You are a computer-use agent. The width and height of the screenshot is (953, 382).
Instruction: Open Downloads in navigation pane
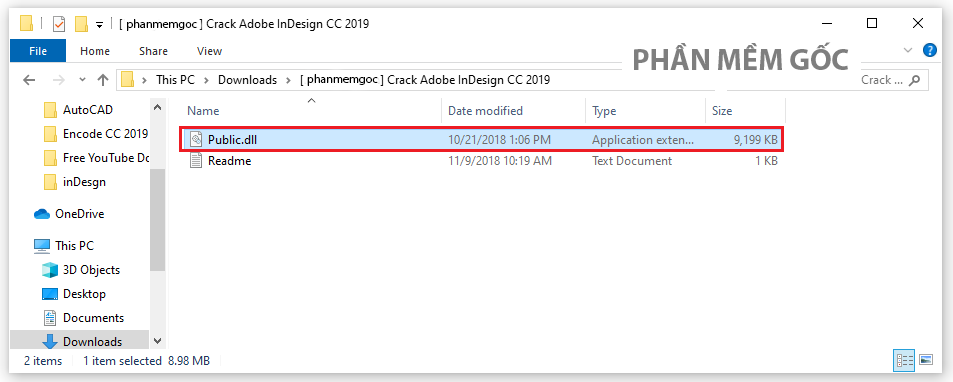(92, 342)
